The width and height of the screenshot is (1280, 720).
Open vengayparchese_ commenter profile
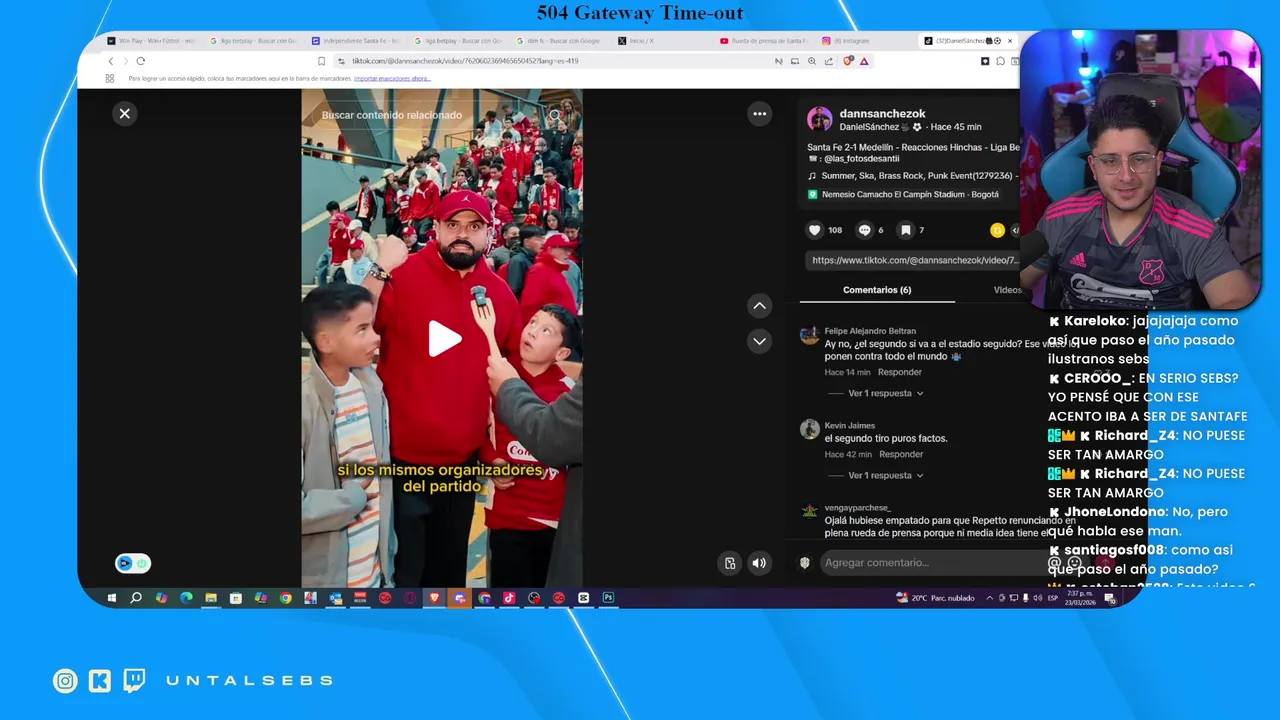(x=857, y=508)
